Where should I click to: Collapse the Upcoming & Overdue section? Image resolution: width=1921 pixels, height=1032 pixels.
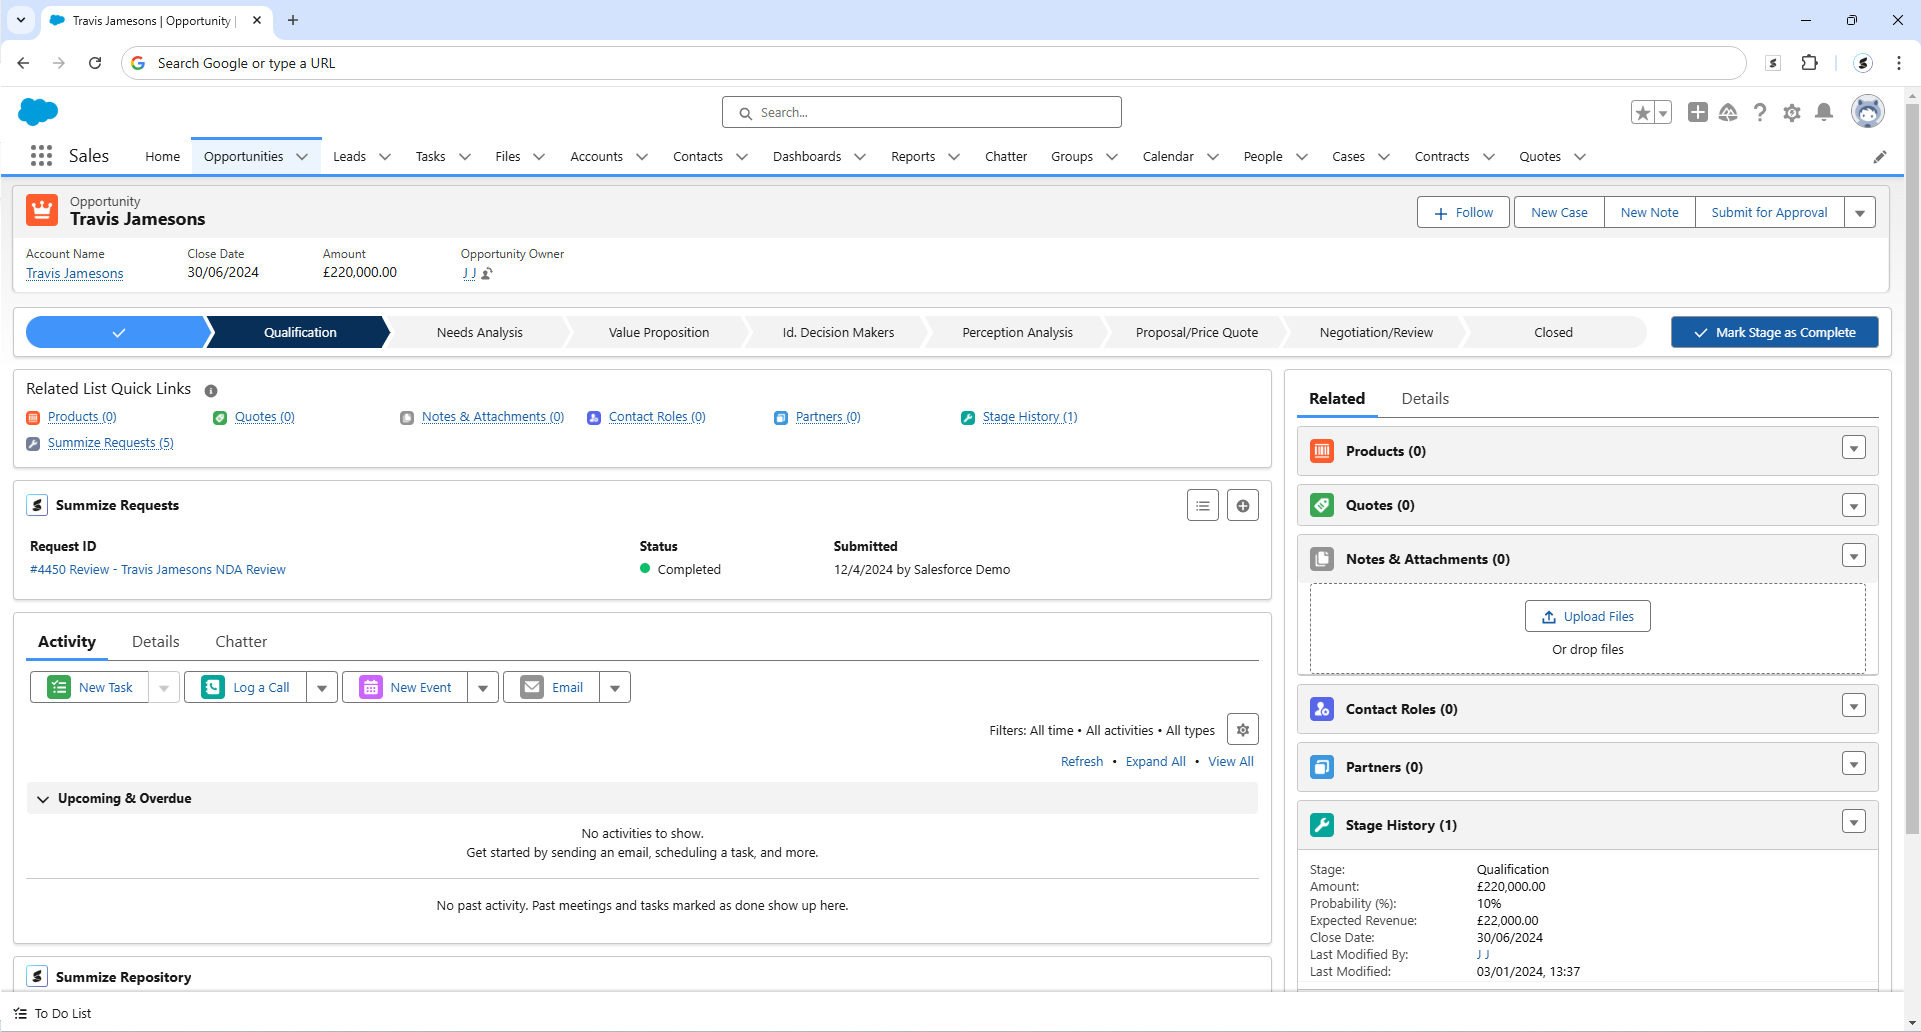tap(43, 799)
